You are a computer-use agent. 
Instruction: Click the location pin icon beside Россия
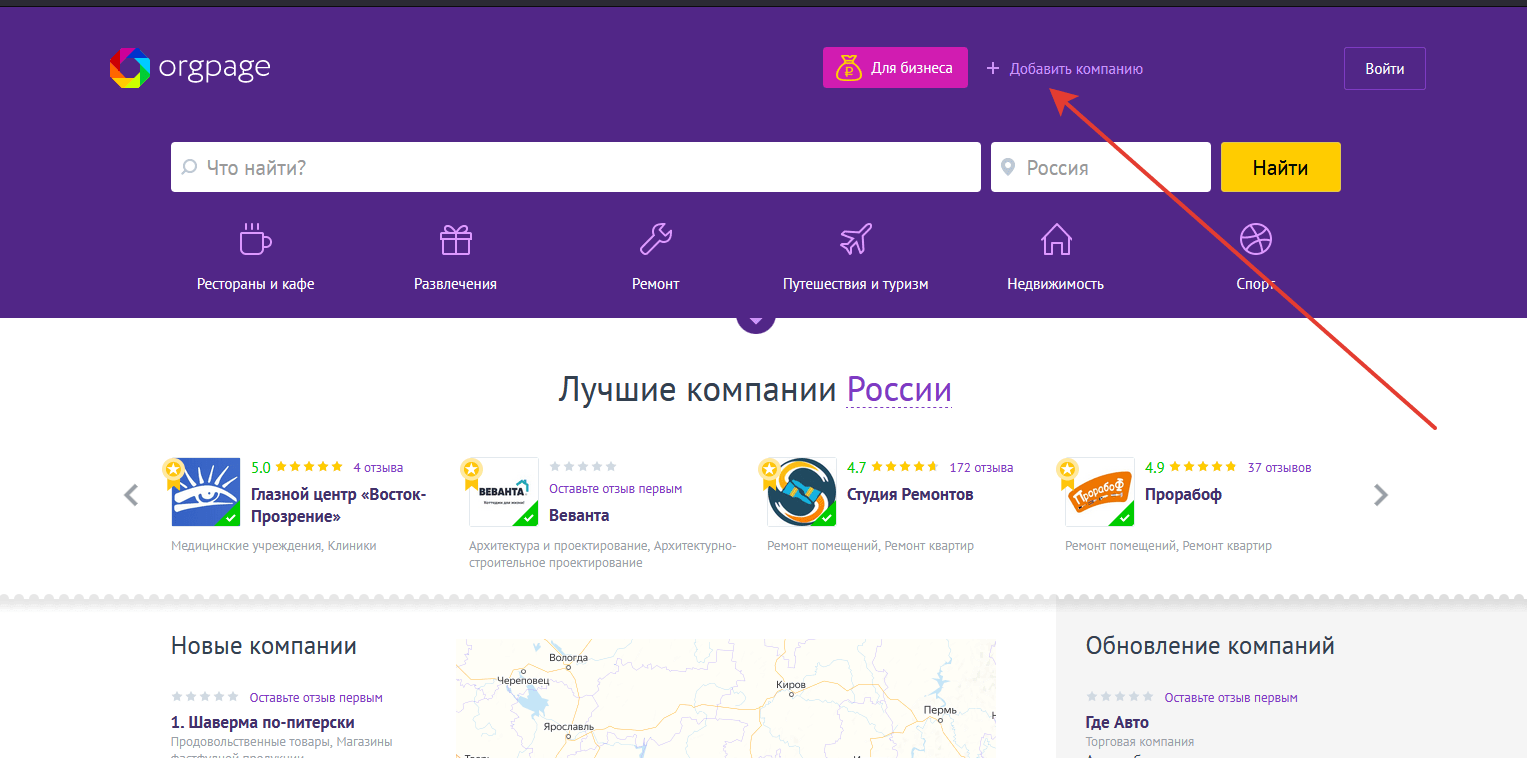point(1008,167)
